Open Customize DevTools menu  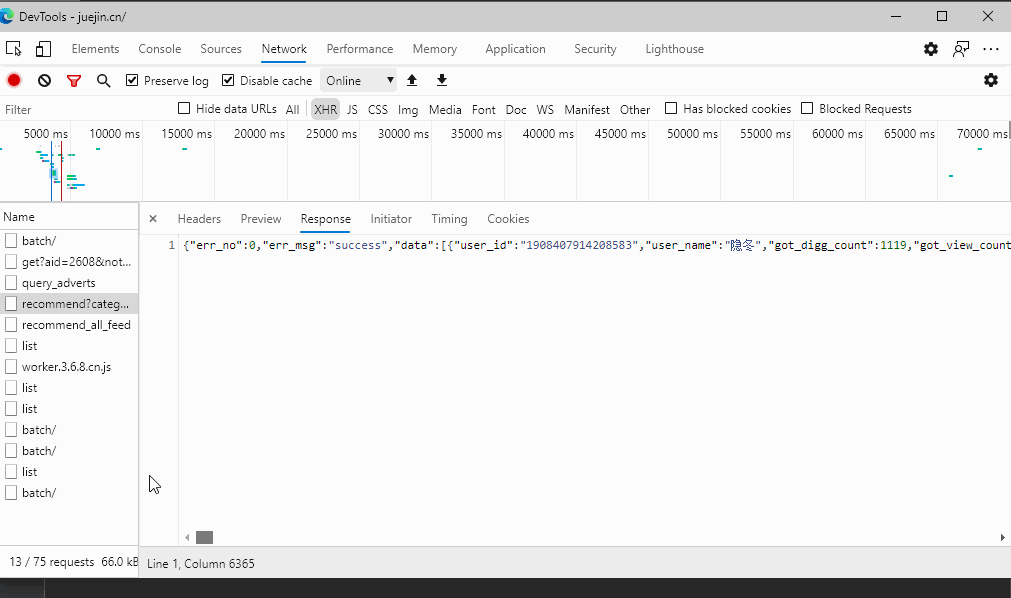click(930, 48)
